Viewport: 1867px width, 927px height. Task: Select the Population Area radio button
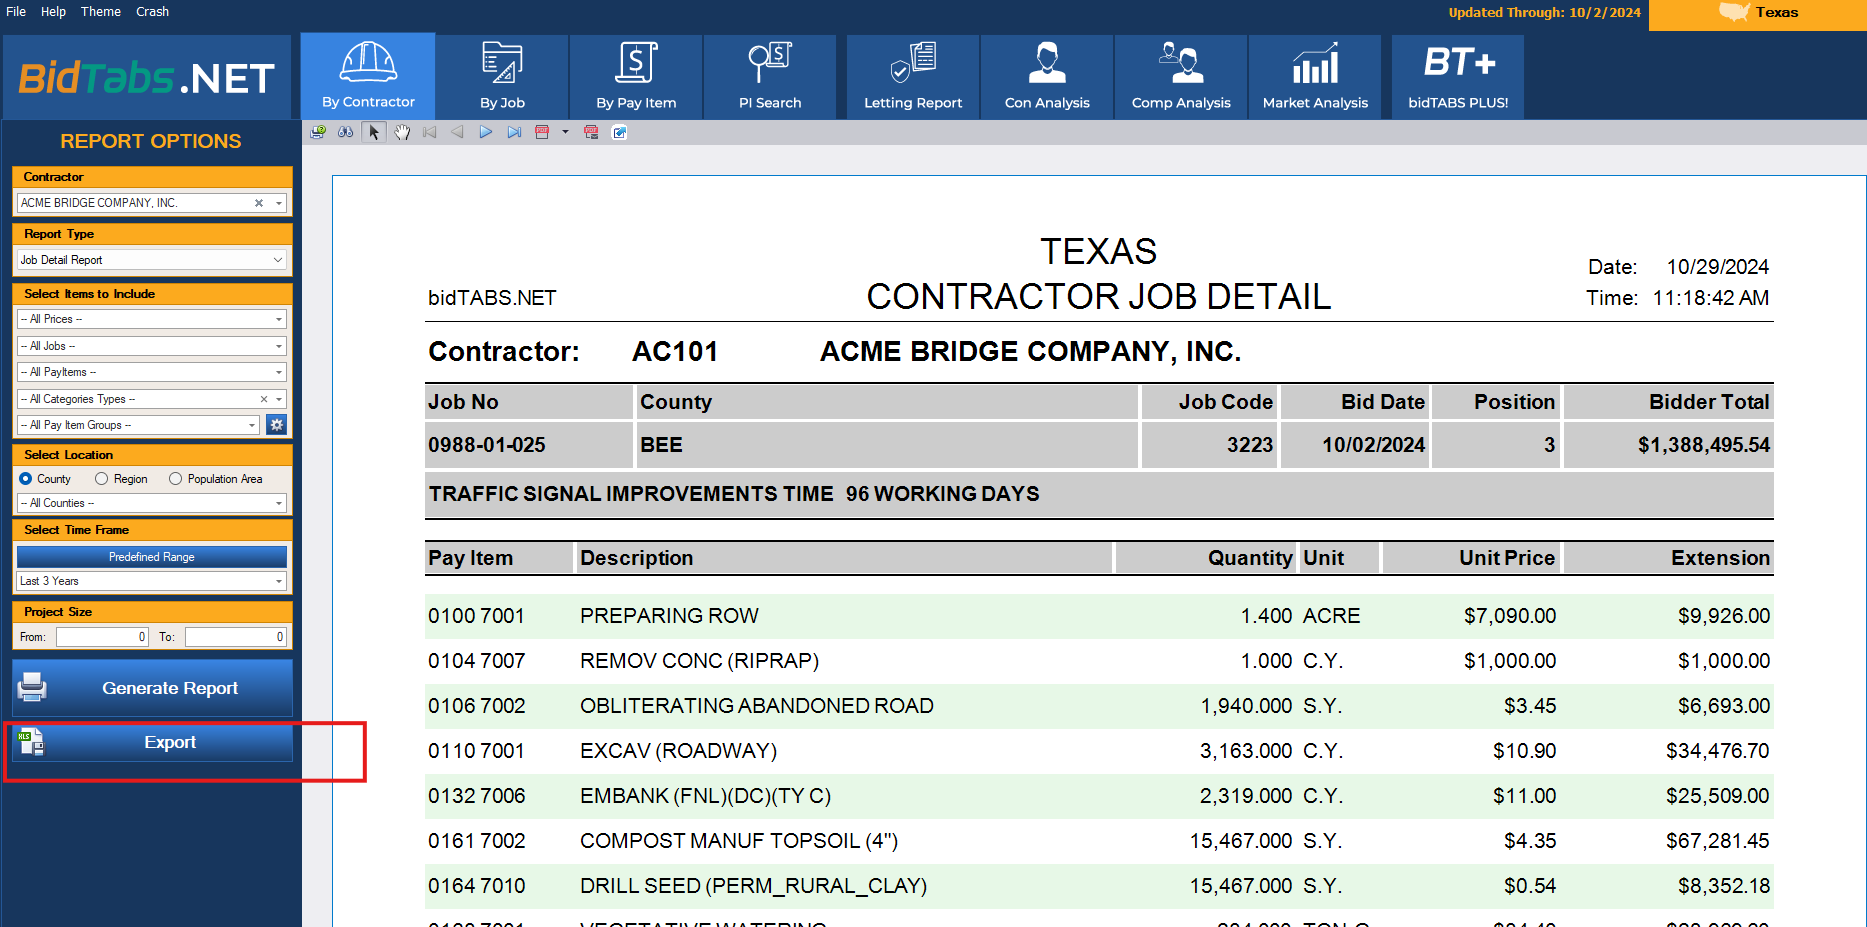(175, 479)
